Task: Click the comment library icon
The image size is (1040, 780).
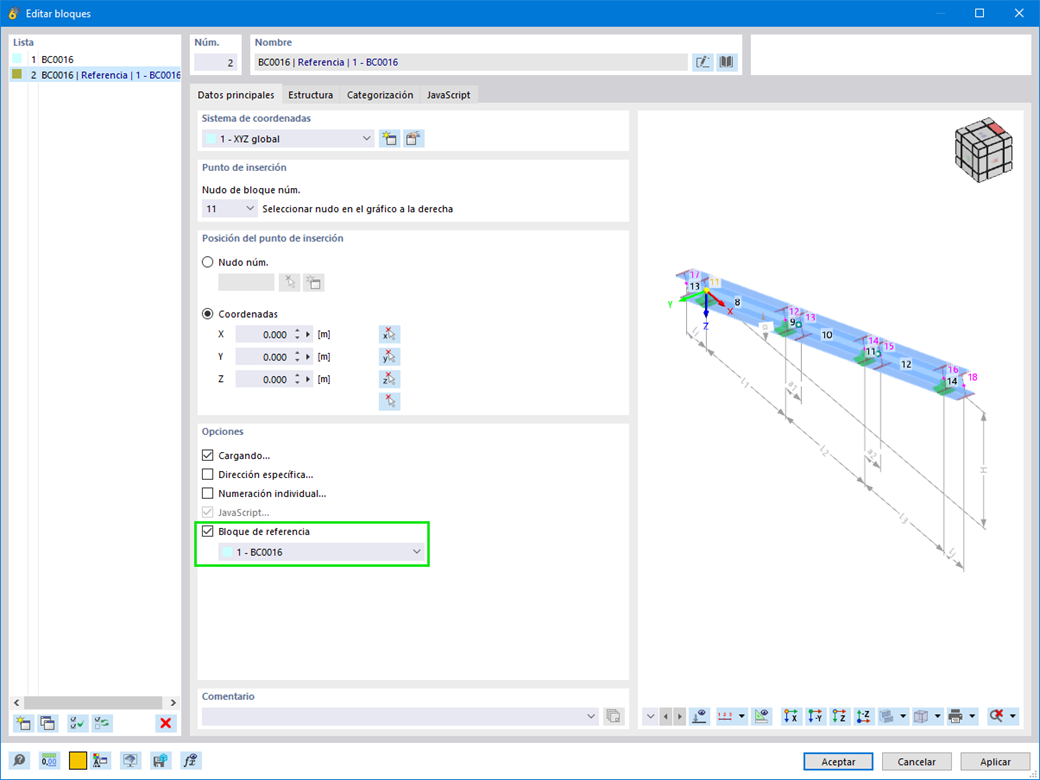Action: coord(614,716)
